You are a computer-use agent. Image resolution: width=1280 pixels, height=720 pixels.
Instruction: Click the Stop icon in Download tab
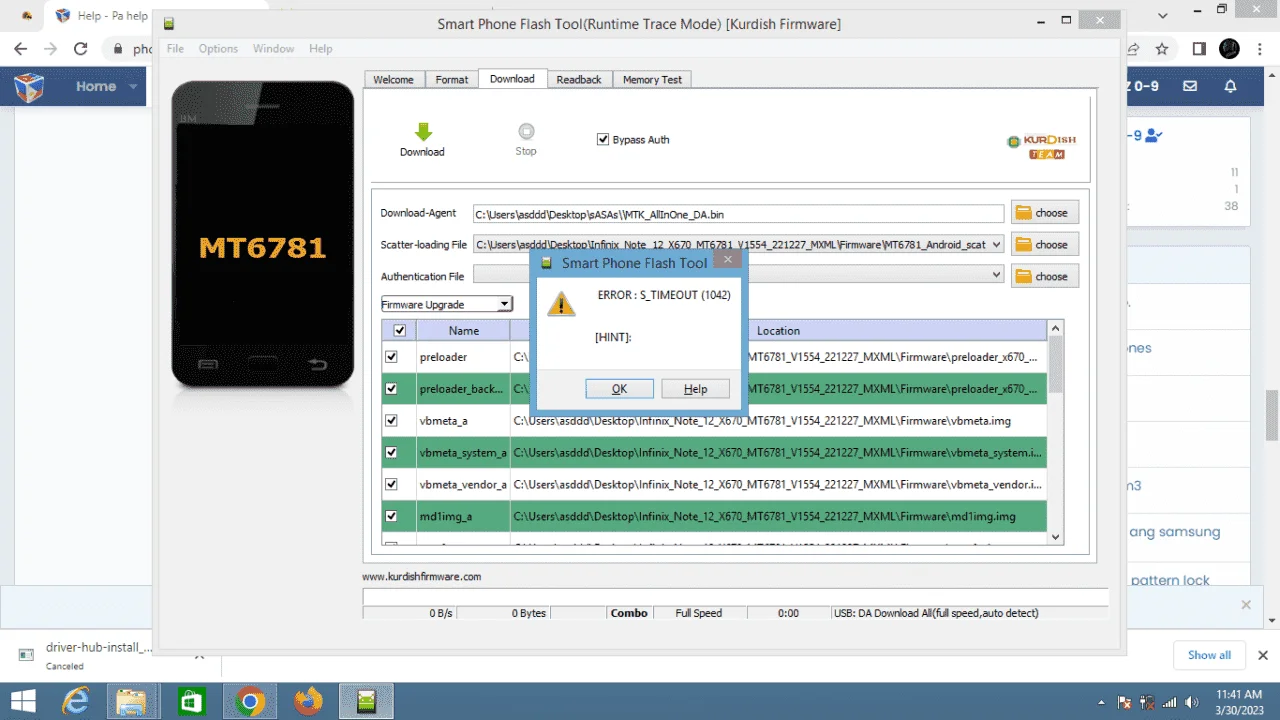pos(526,131)
